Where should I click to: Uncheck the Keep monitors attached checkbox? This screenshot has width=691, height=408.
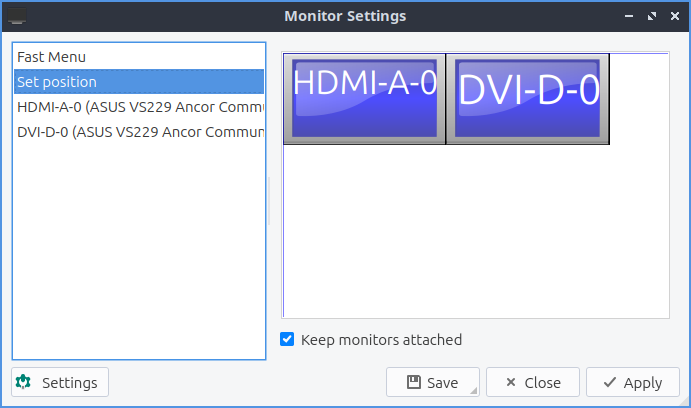(x=288, y=339)
